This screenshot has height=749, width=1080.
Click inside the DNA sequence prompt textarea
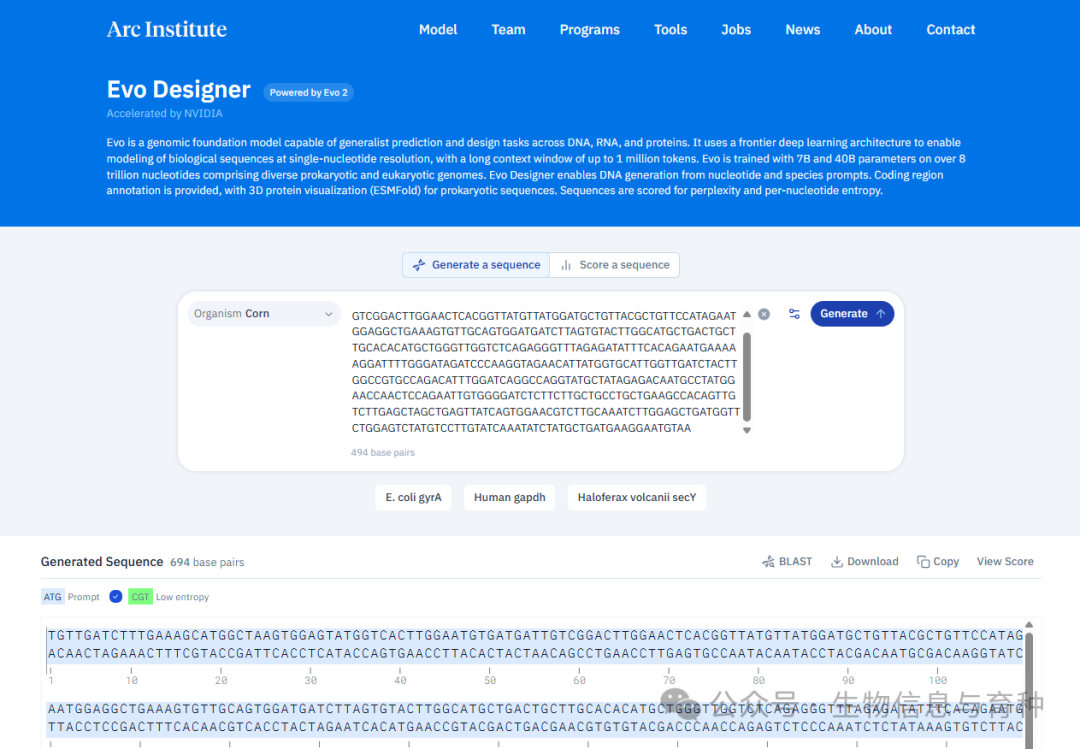pyautogui.click(x=544, y=372)
